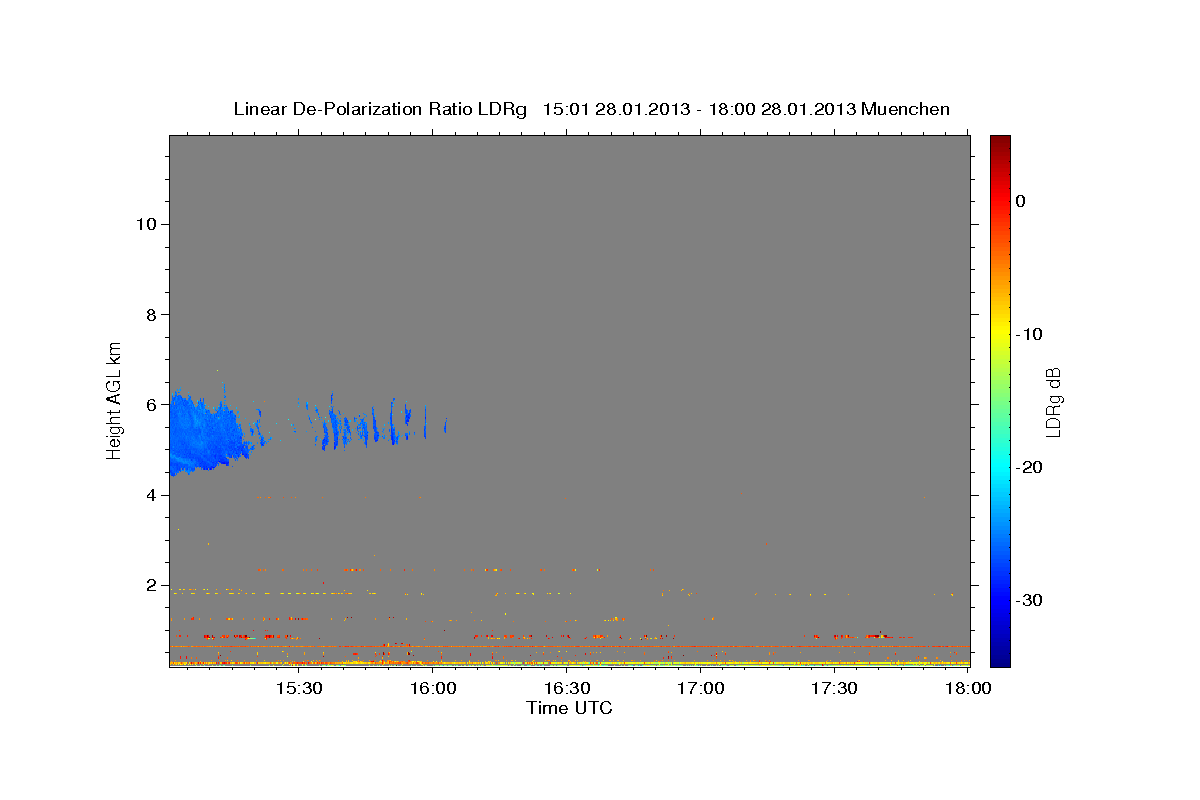Screen dimensions: 1200x800
Task: Click the 17:30 time tick label
Action: 835,688
